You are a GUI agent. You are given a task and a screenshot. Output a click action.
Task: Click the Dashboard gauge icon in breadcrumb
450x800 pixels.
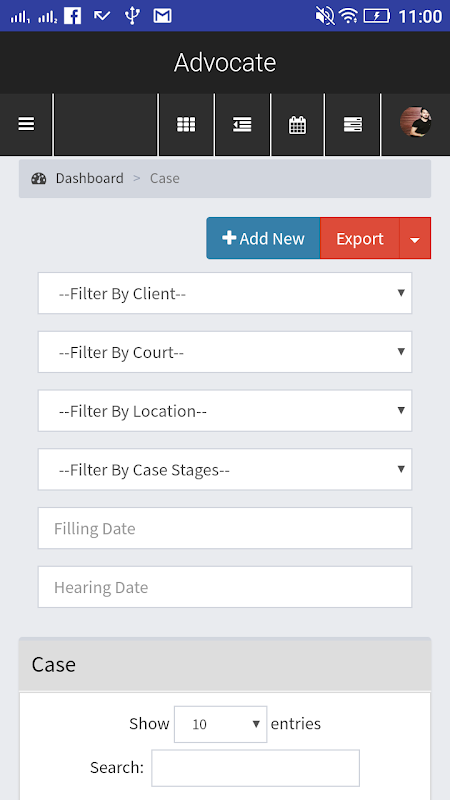(x=39, y=179)
